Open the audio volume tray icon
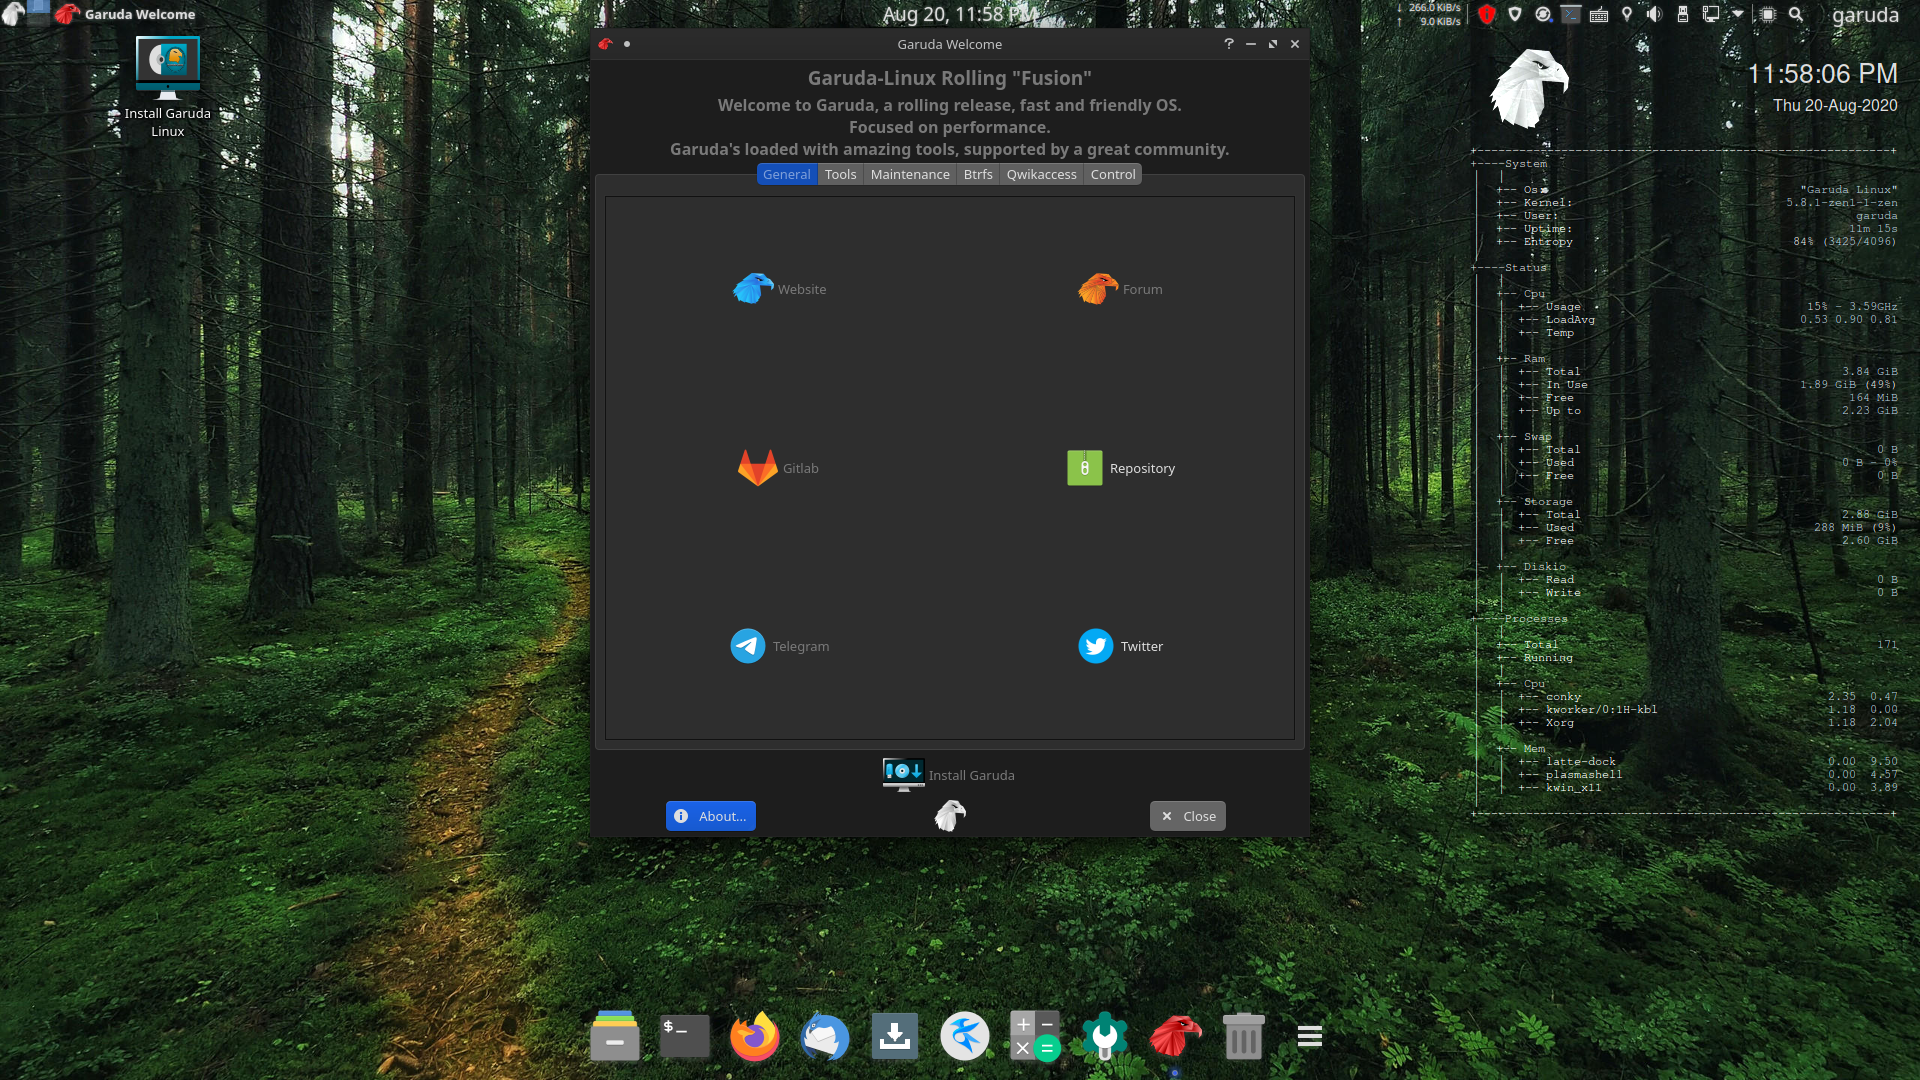 [x=1655, y=14]
